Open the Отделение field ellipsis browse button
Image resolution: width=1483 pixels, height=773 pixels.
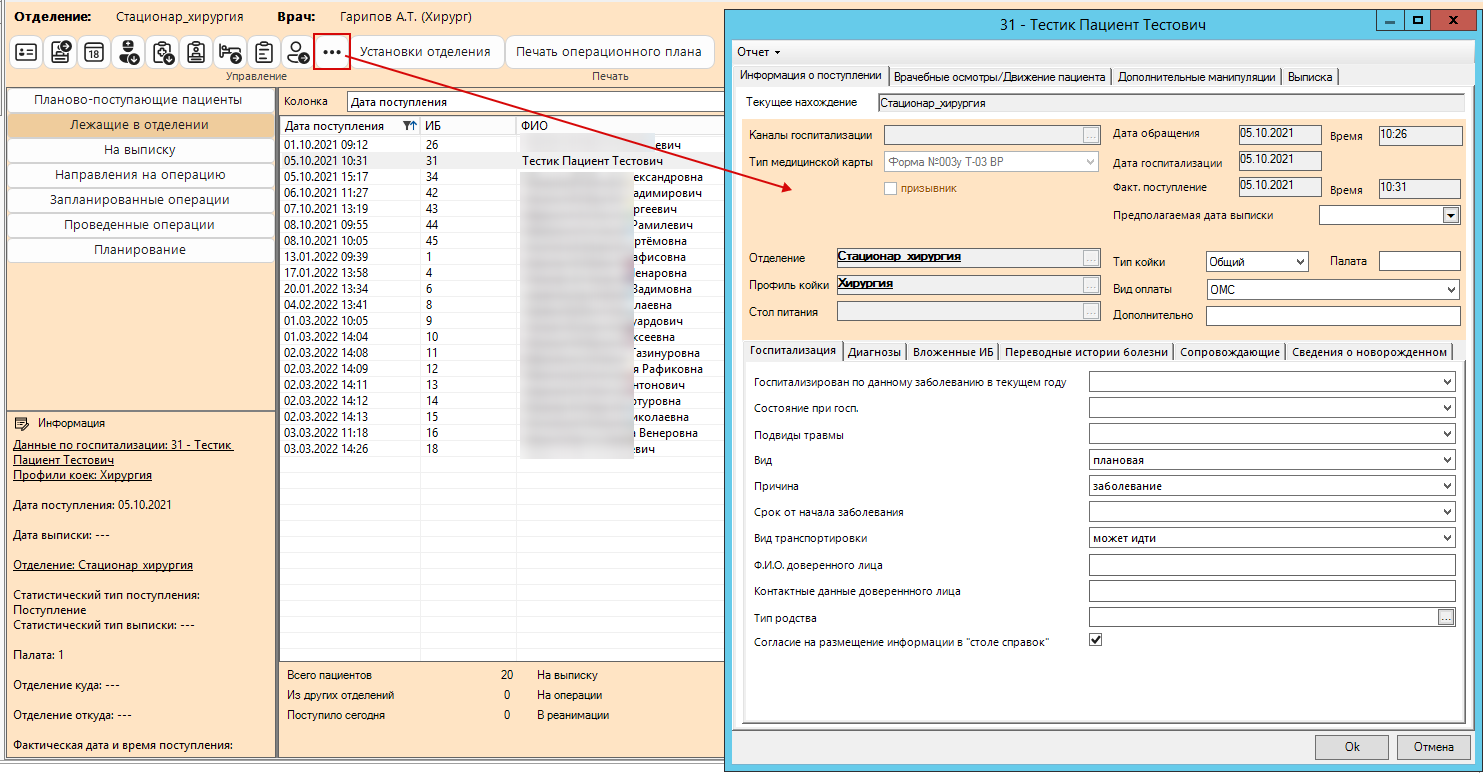click(1090, 258)
